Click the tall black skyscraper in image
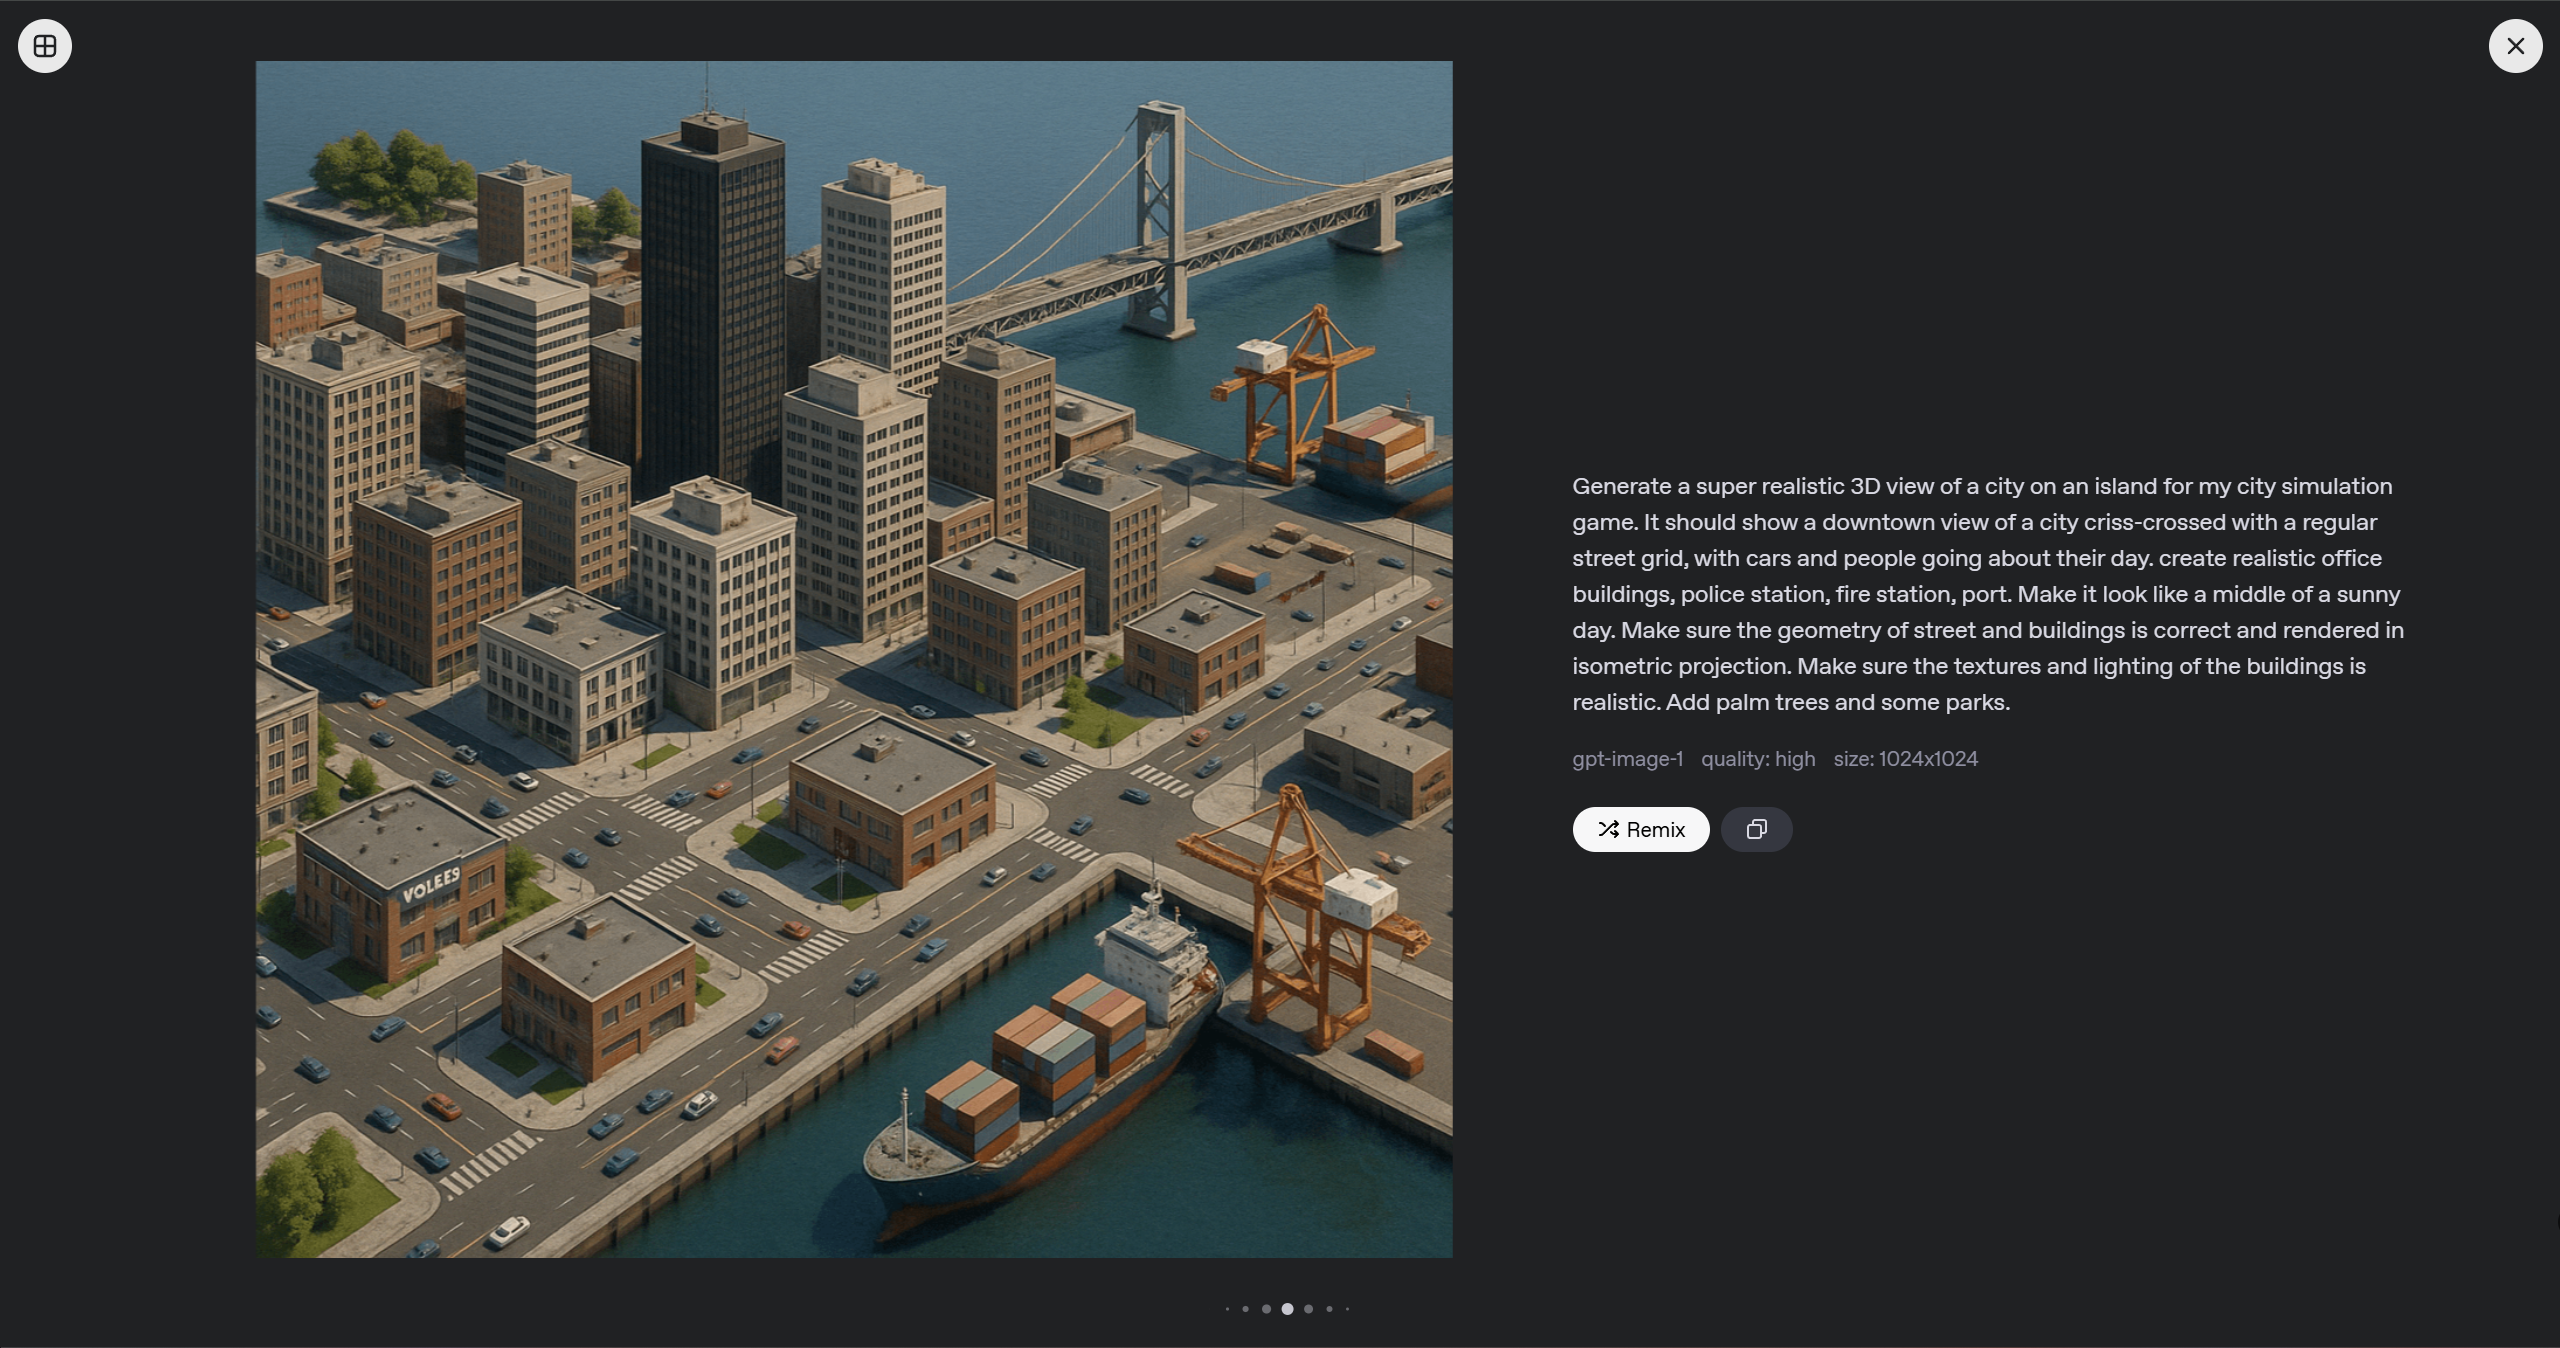This screenshot has height=1348, width=2560. [x=712, y=300]
